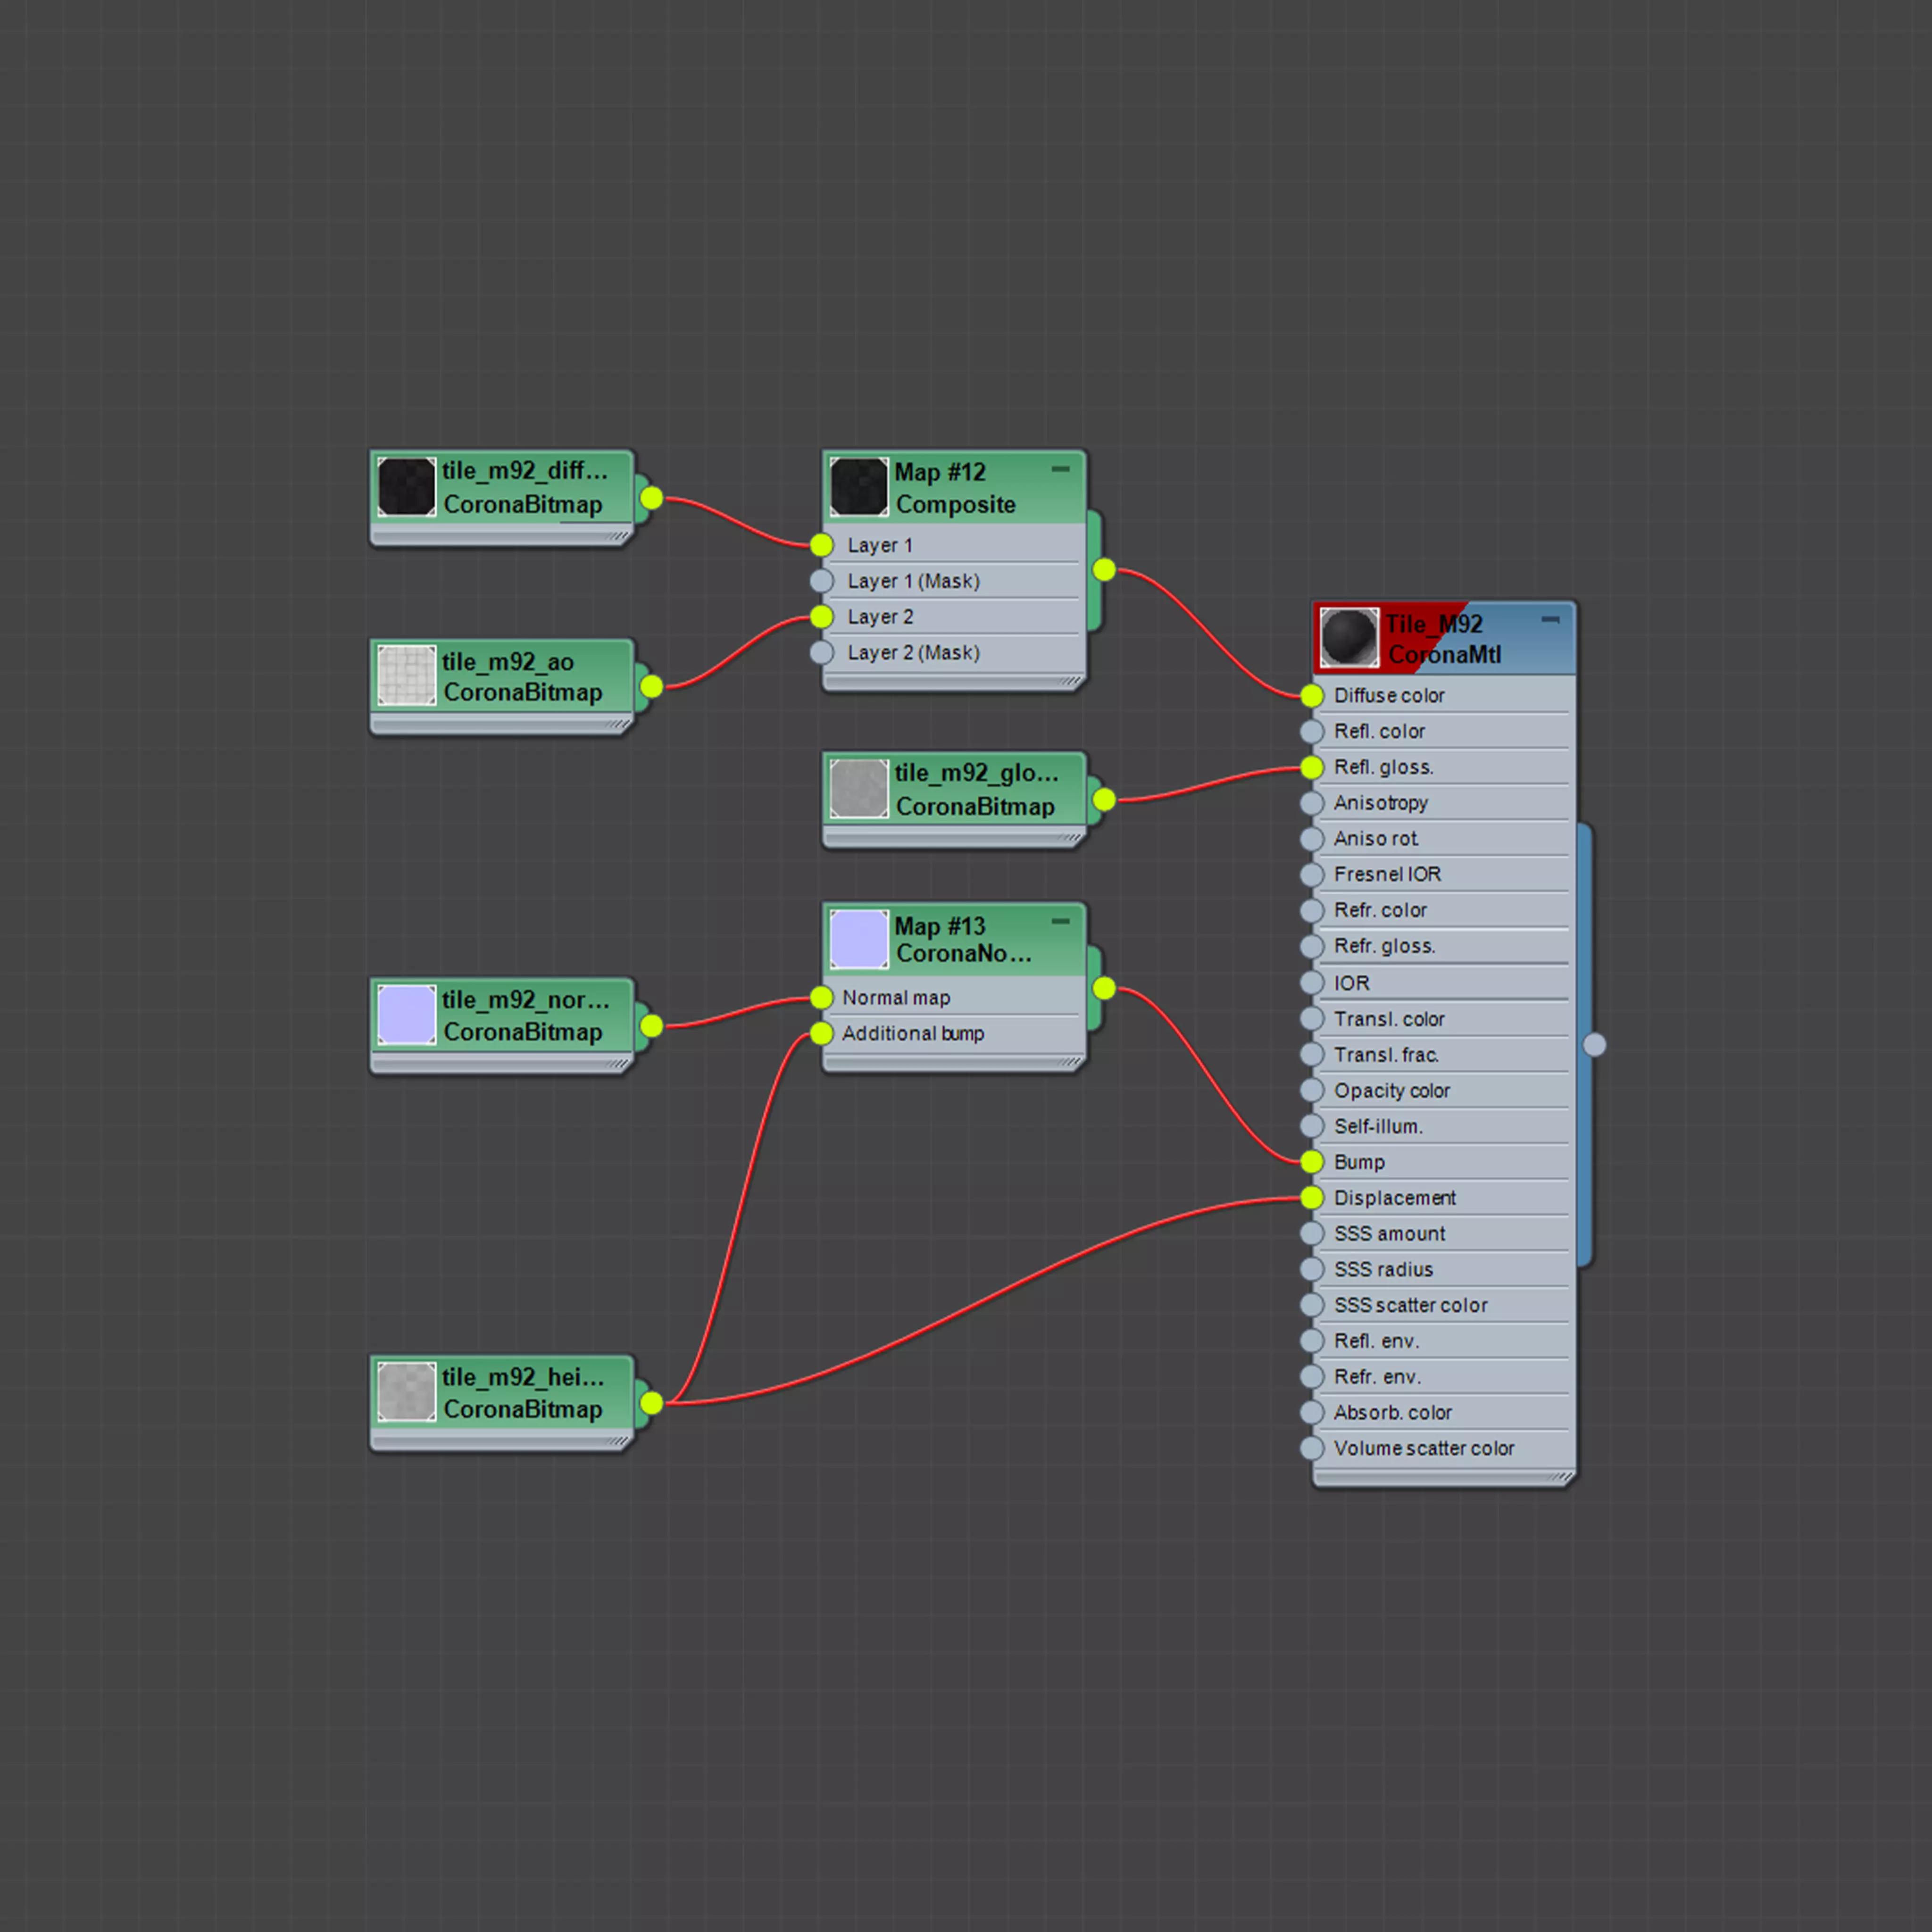Click the Layer 1 (Mask) input socket
This screenshot has height=1932, width=1932.
tap(821, 581)
